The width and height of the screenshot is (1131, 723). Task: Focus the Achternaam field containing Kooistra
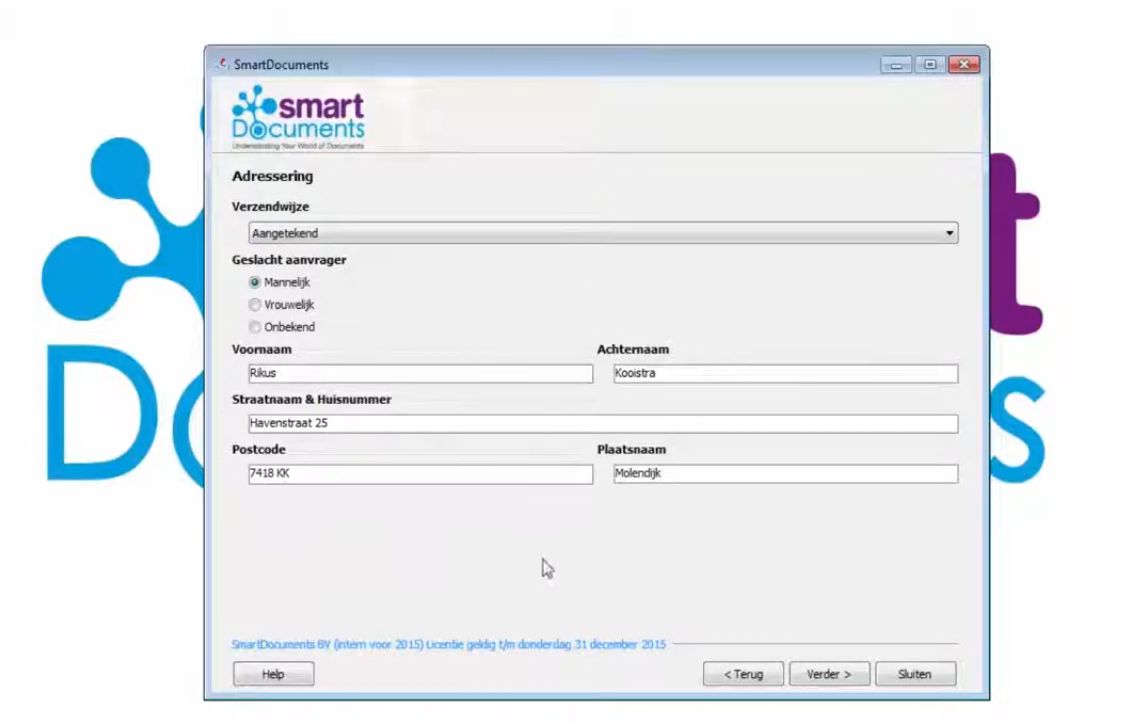click(x=785, y=373)
